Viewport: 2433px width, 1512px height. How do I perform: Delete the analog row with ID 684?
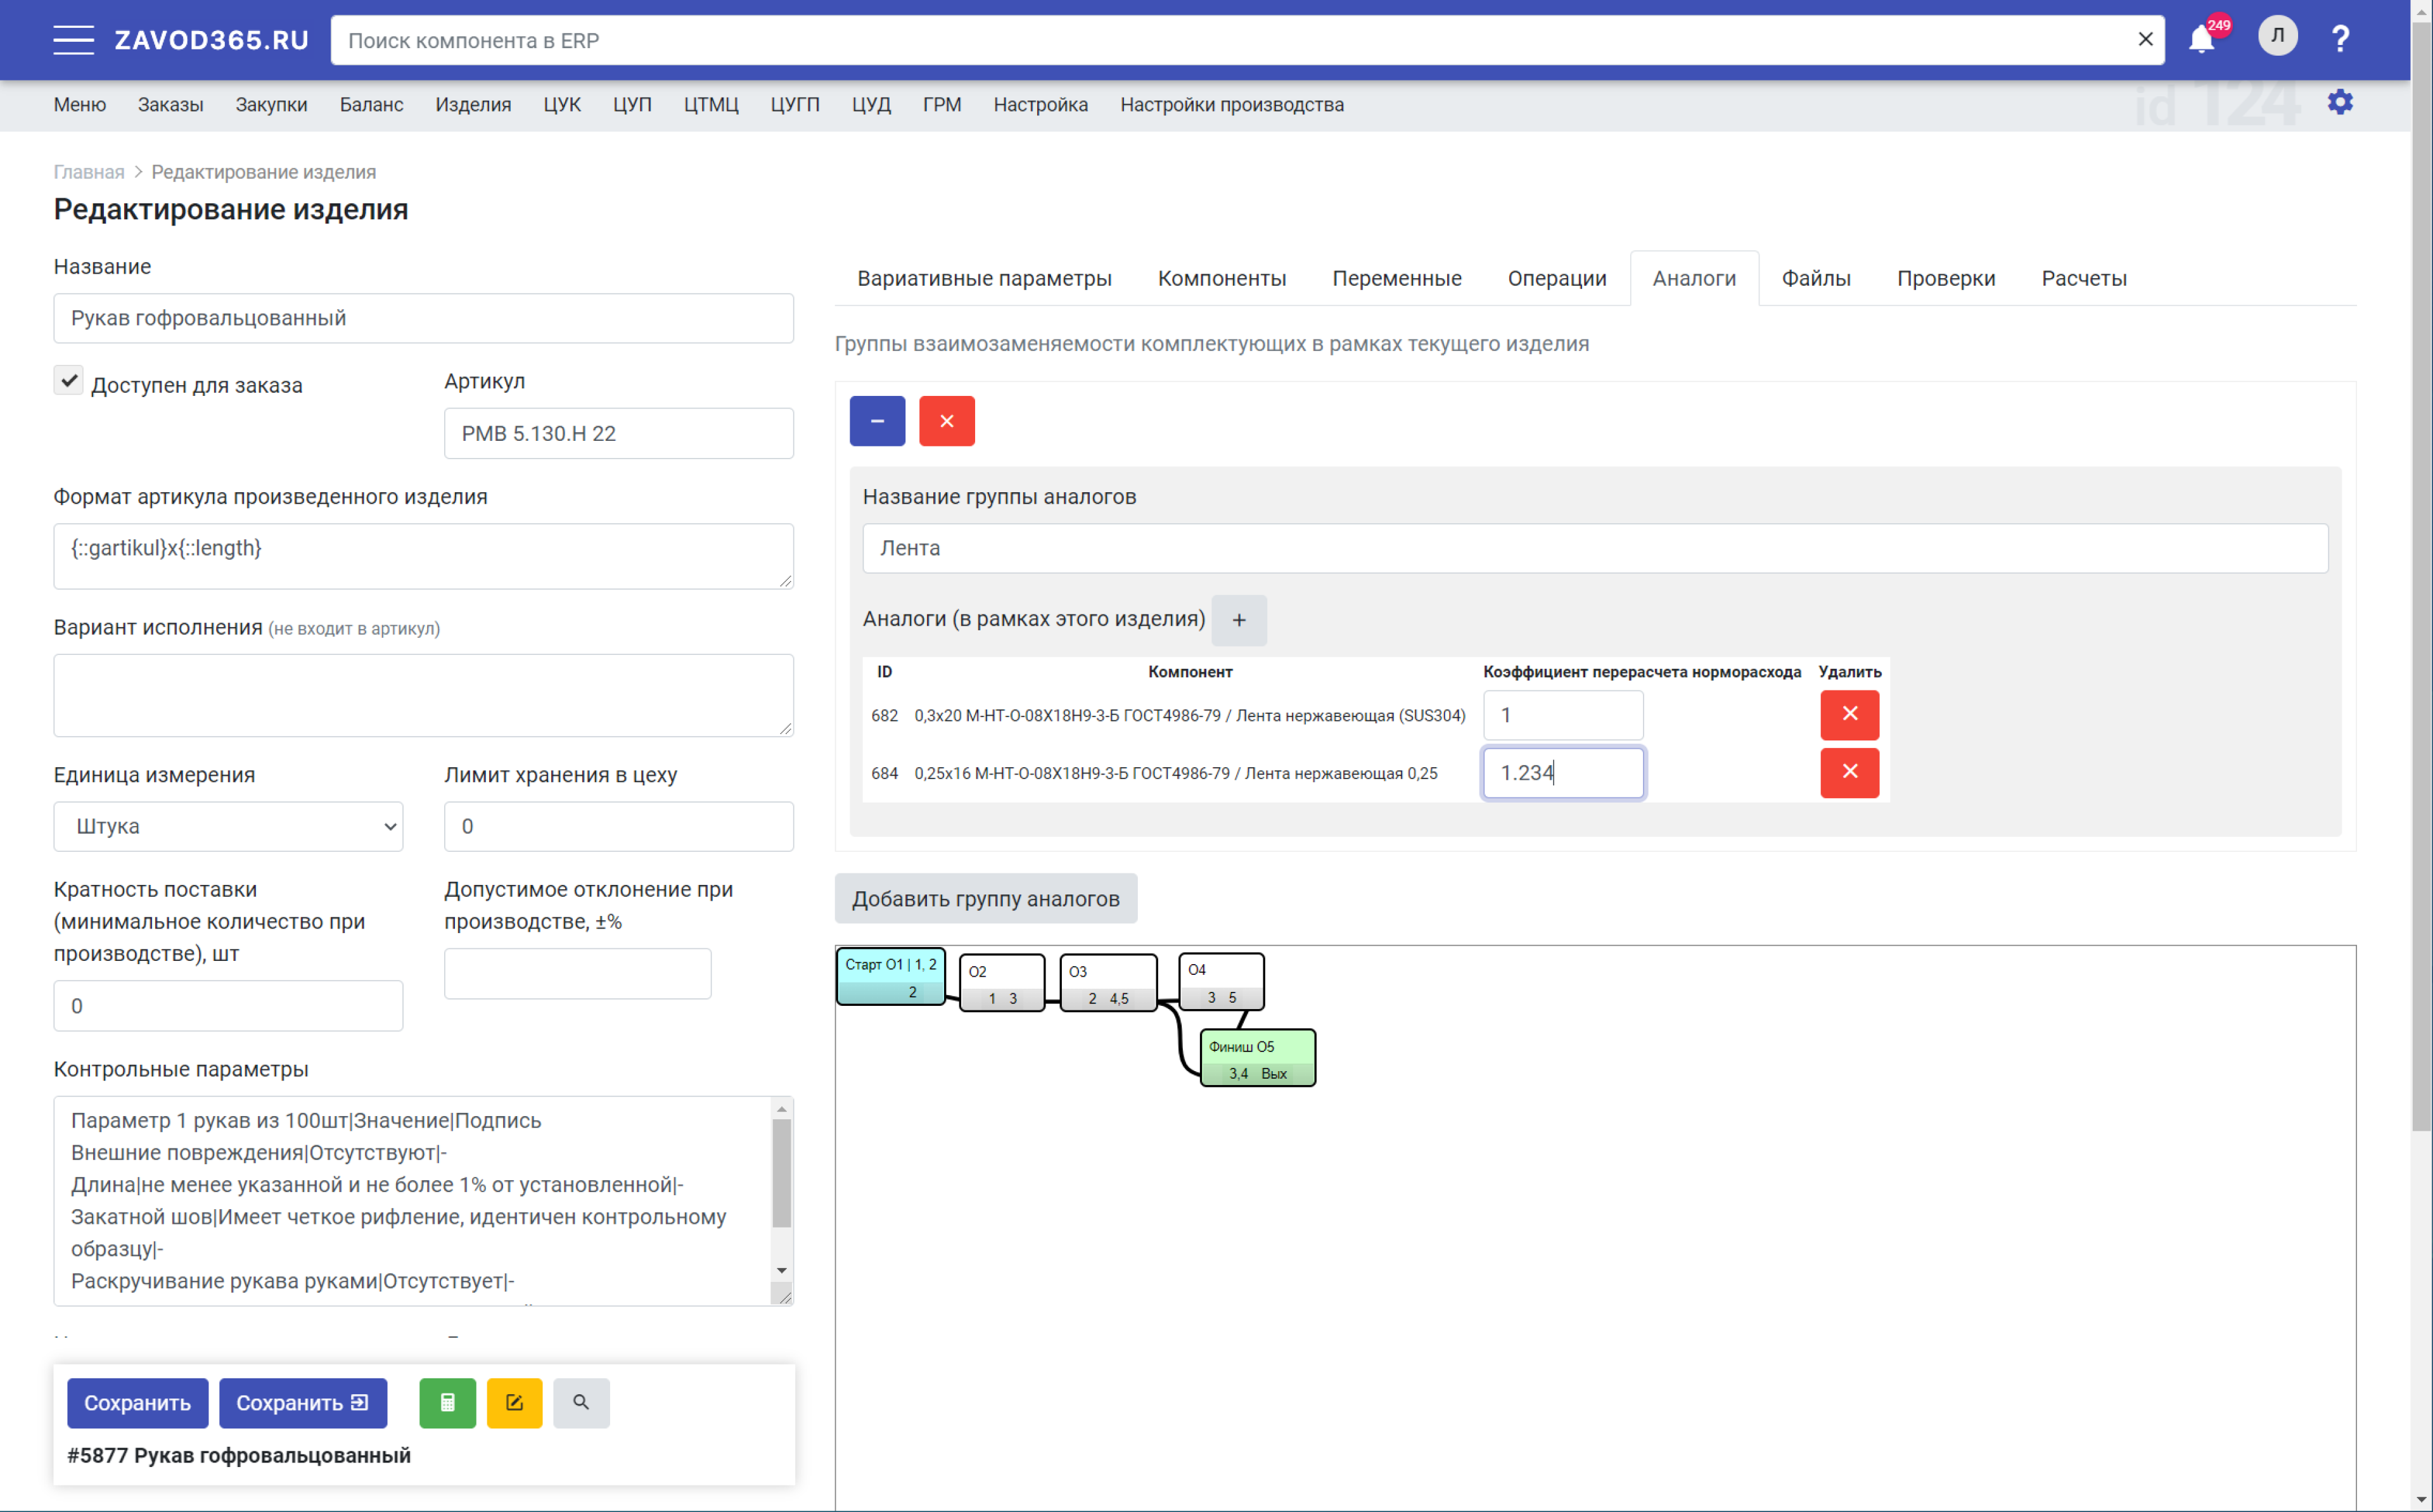1849,772
